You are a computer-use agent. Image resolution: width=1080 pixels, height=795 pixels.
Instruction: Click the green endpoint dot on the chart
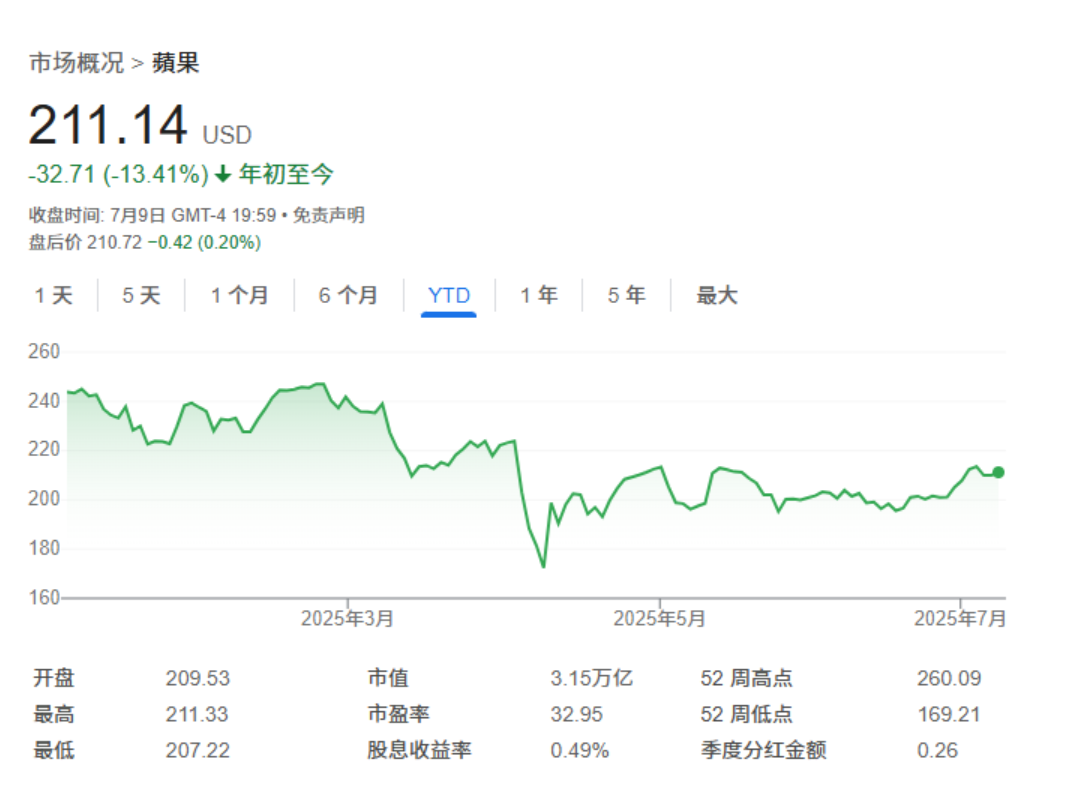click(999, 473)
